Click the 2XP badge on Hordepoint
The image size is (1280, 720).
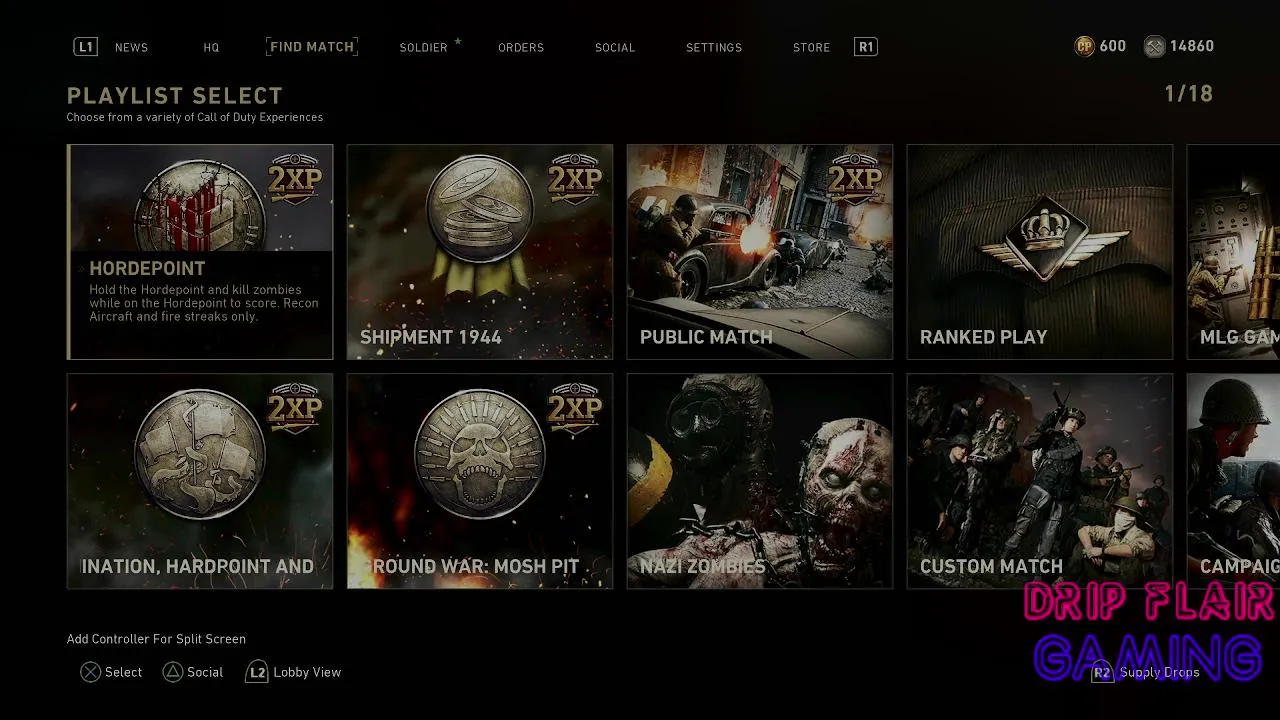pos(294,179)
